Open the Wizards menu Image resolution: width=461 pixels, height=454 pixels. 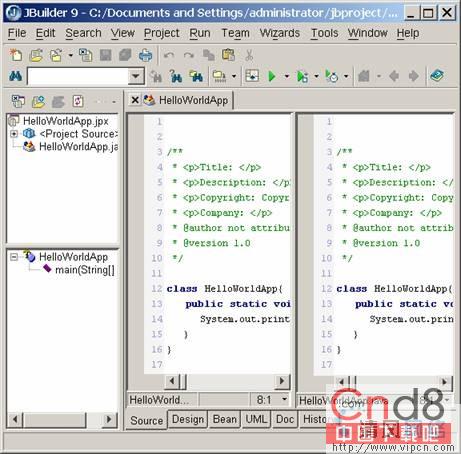pos(280,33)
